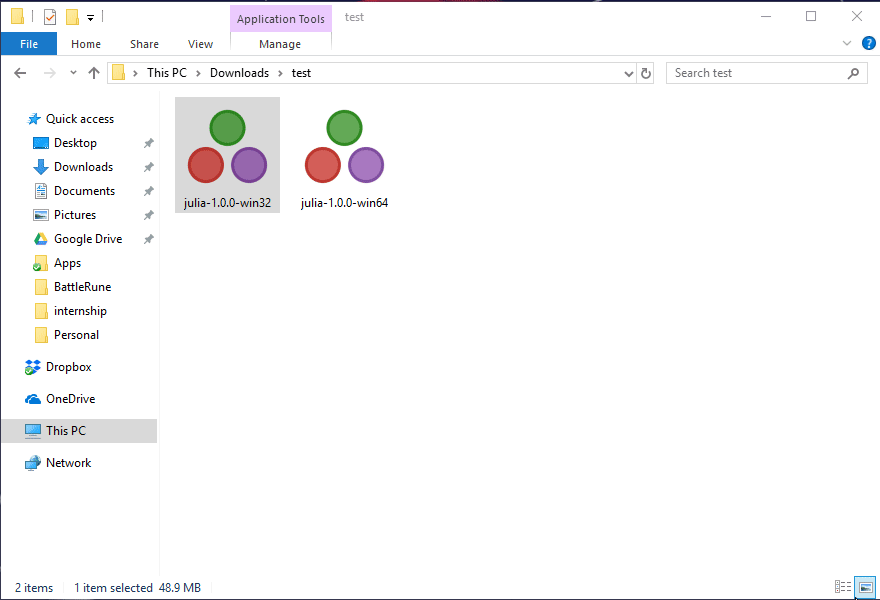
Task: Open the address bar history dropdown
Action: tap(629, 74)
